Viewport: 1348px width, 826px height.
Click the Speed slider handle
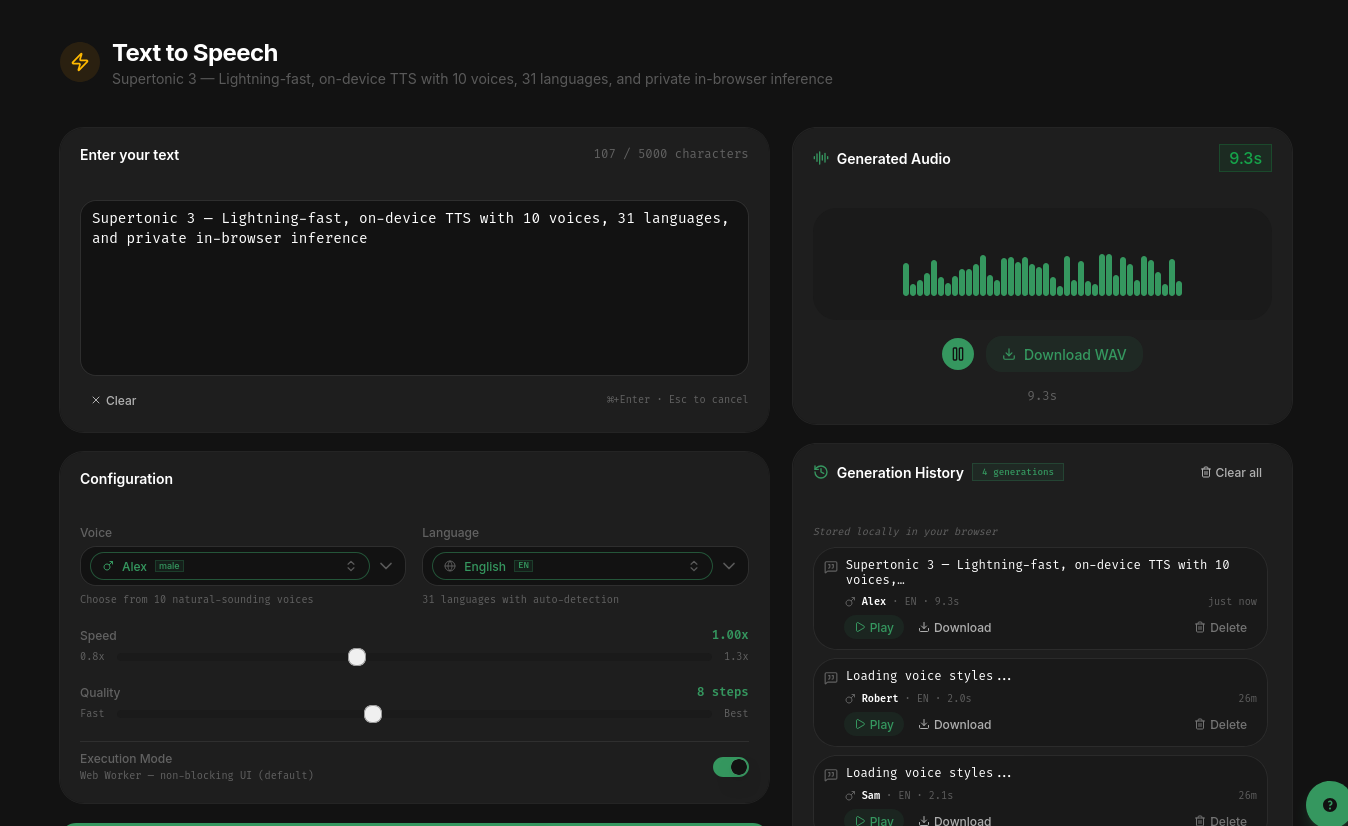[x=357, y=657]
